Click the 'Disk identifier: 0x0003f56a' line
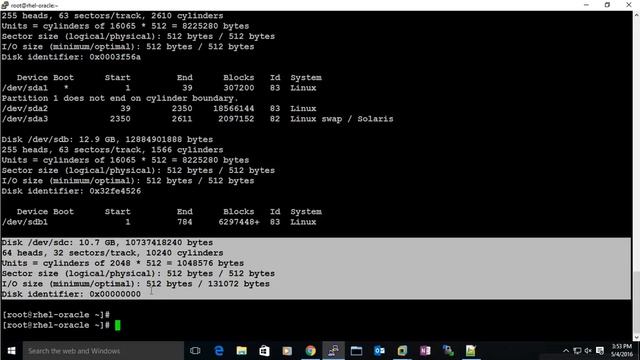640x360 pixels. click(71, 57)
